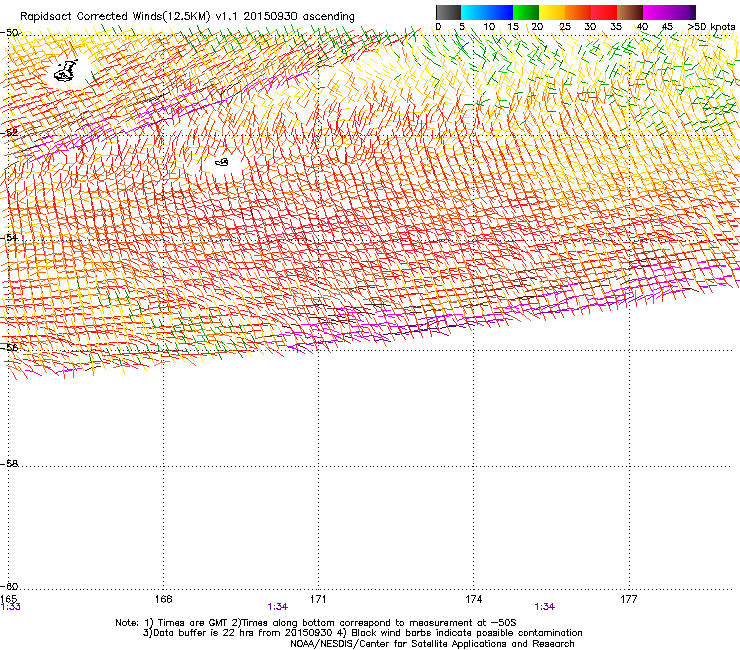This screenshot has height=650, width=740.
Task: Select the cyan 5-10 knots color swatch
Action: [473, 12]
